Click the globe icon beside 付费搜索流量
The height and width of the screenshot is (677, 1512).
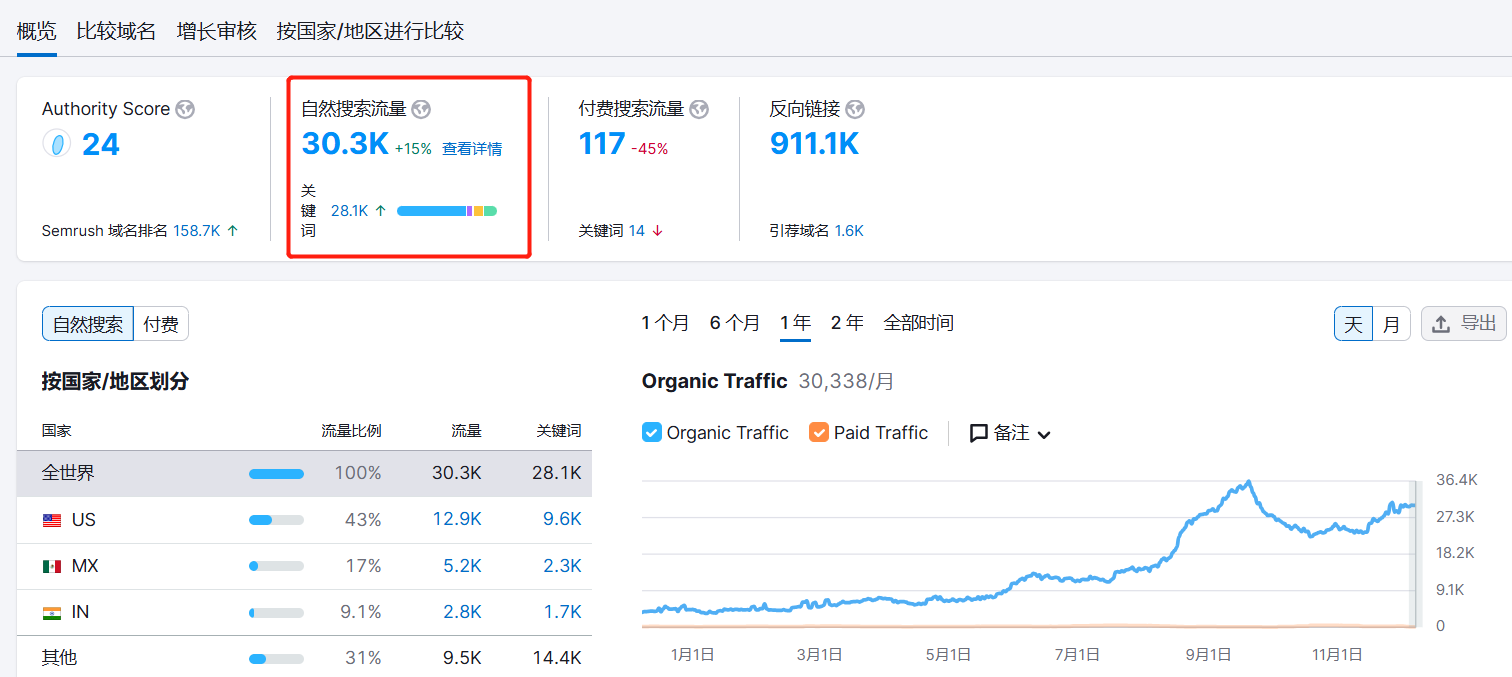tap(699, 110)
